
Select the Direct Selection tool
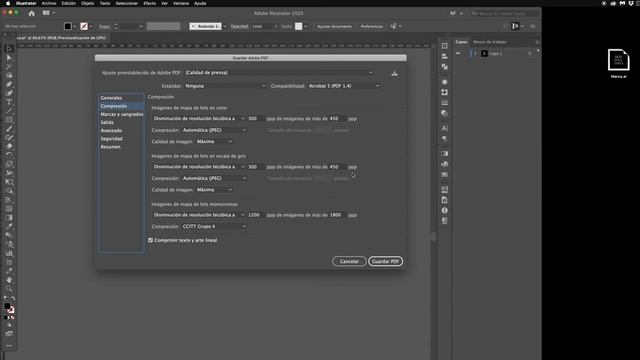9,58
